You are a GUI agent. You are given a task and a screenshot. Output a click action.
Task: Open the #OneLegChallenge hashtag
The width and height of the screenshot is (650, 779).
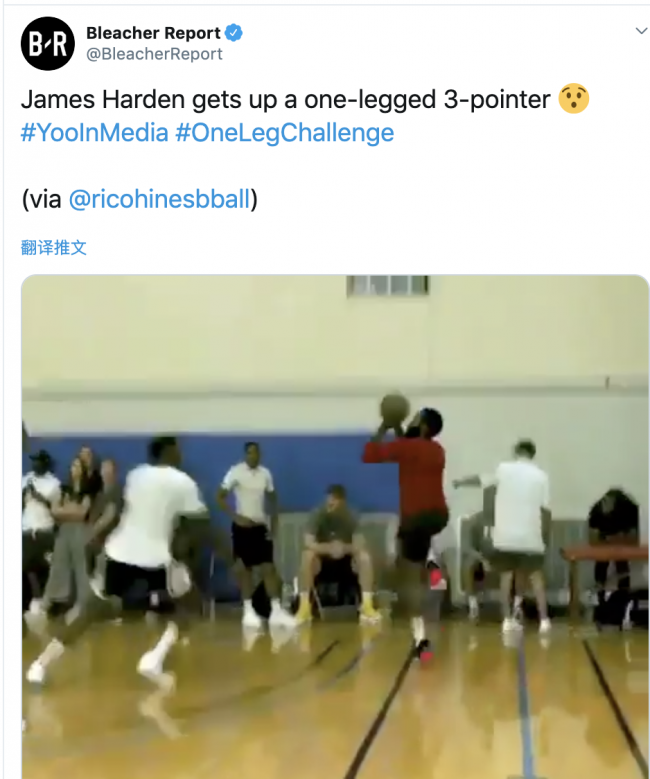click(285, 133)
